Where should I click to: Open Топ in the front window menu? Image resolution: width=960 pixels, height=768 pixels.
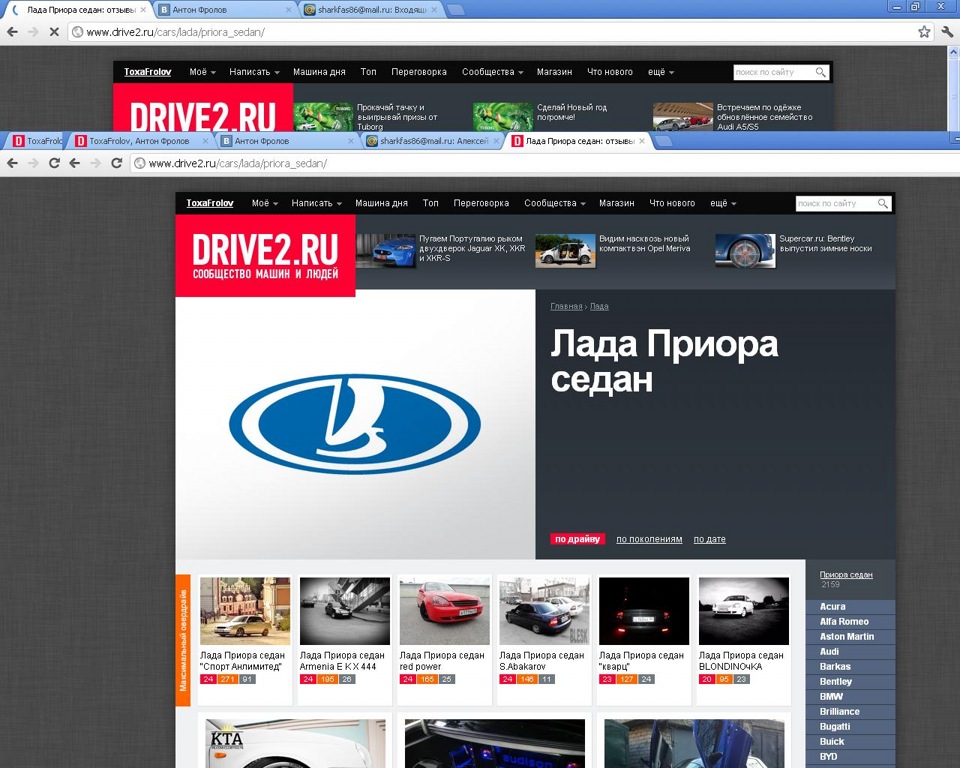(x=430, y=203)
